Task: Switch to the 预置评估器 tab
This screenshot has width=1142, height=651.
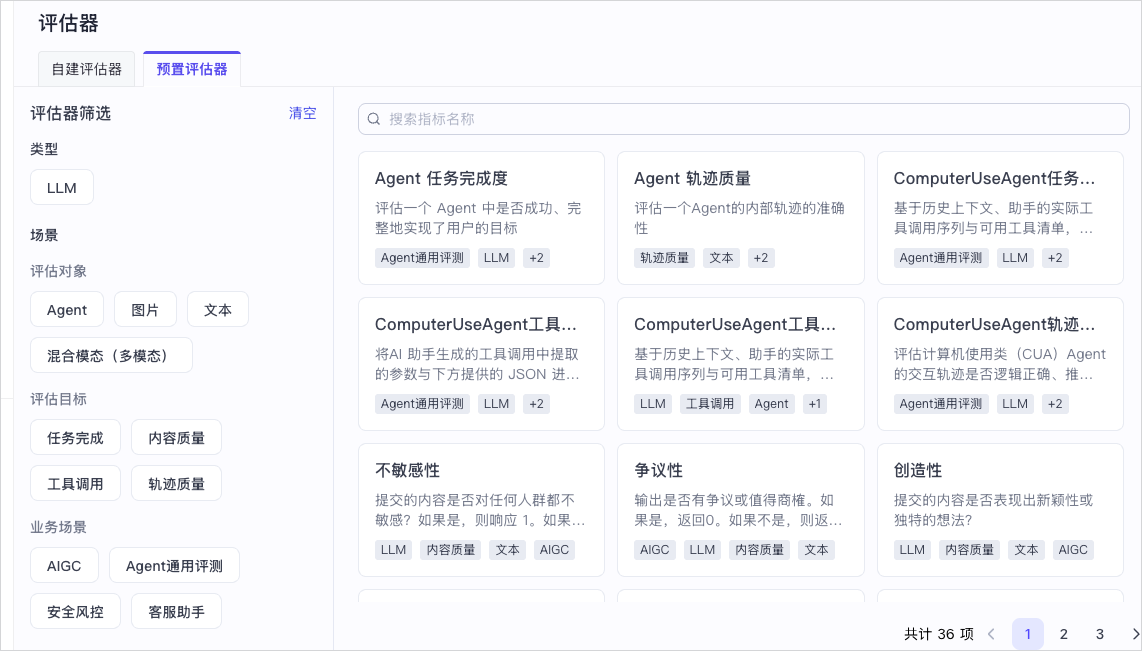Action: (192, 69)
